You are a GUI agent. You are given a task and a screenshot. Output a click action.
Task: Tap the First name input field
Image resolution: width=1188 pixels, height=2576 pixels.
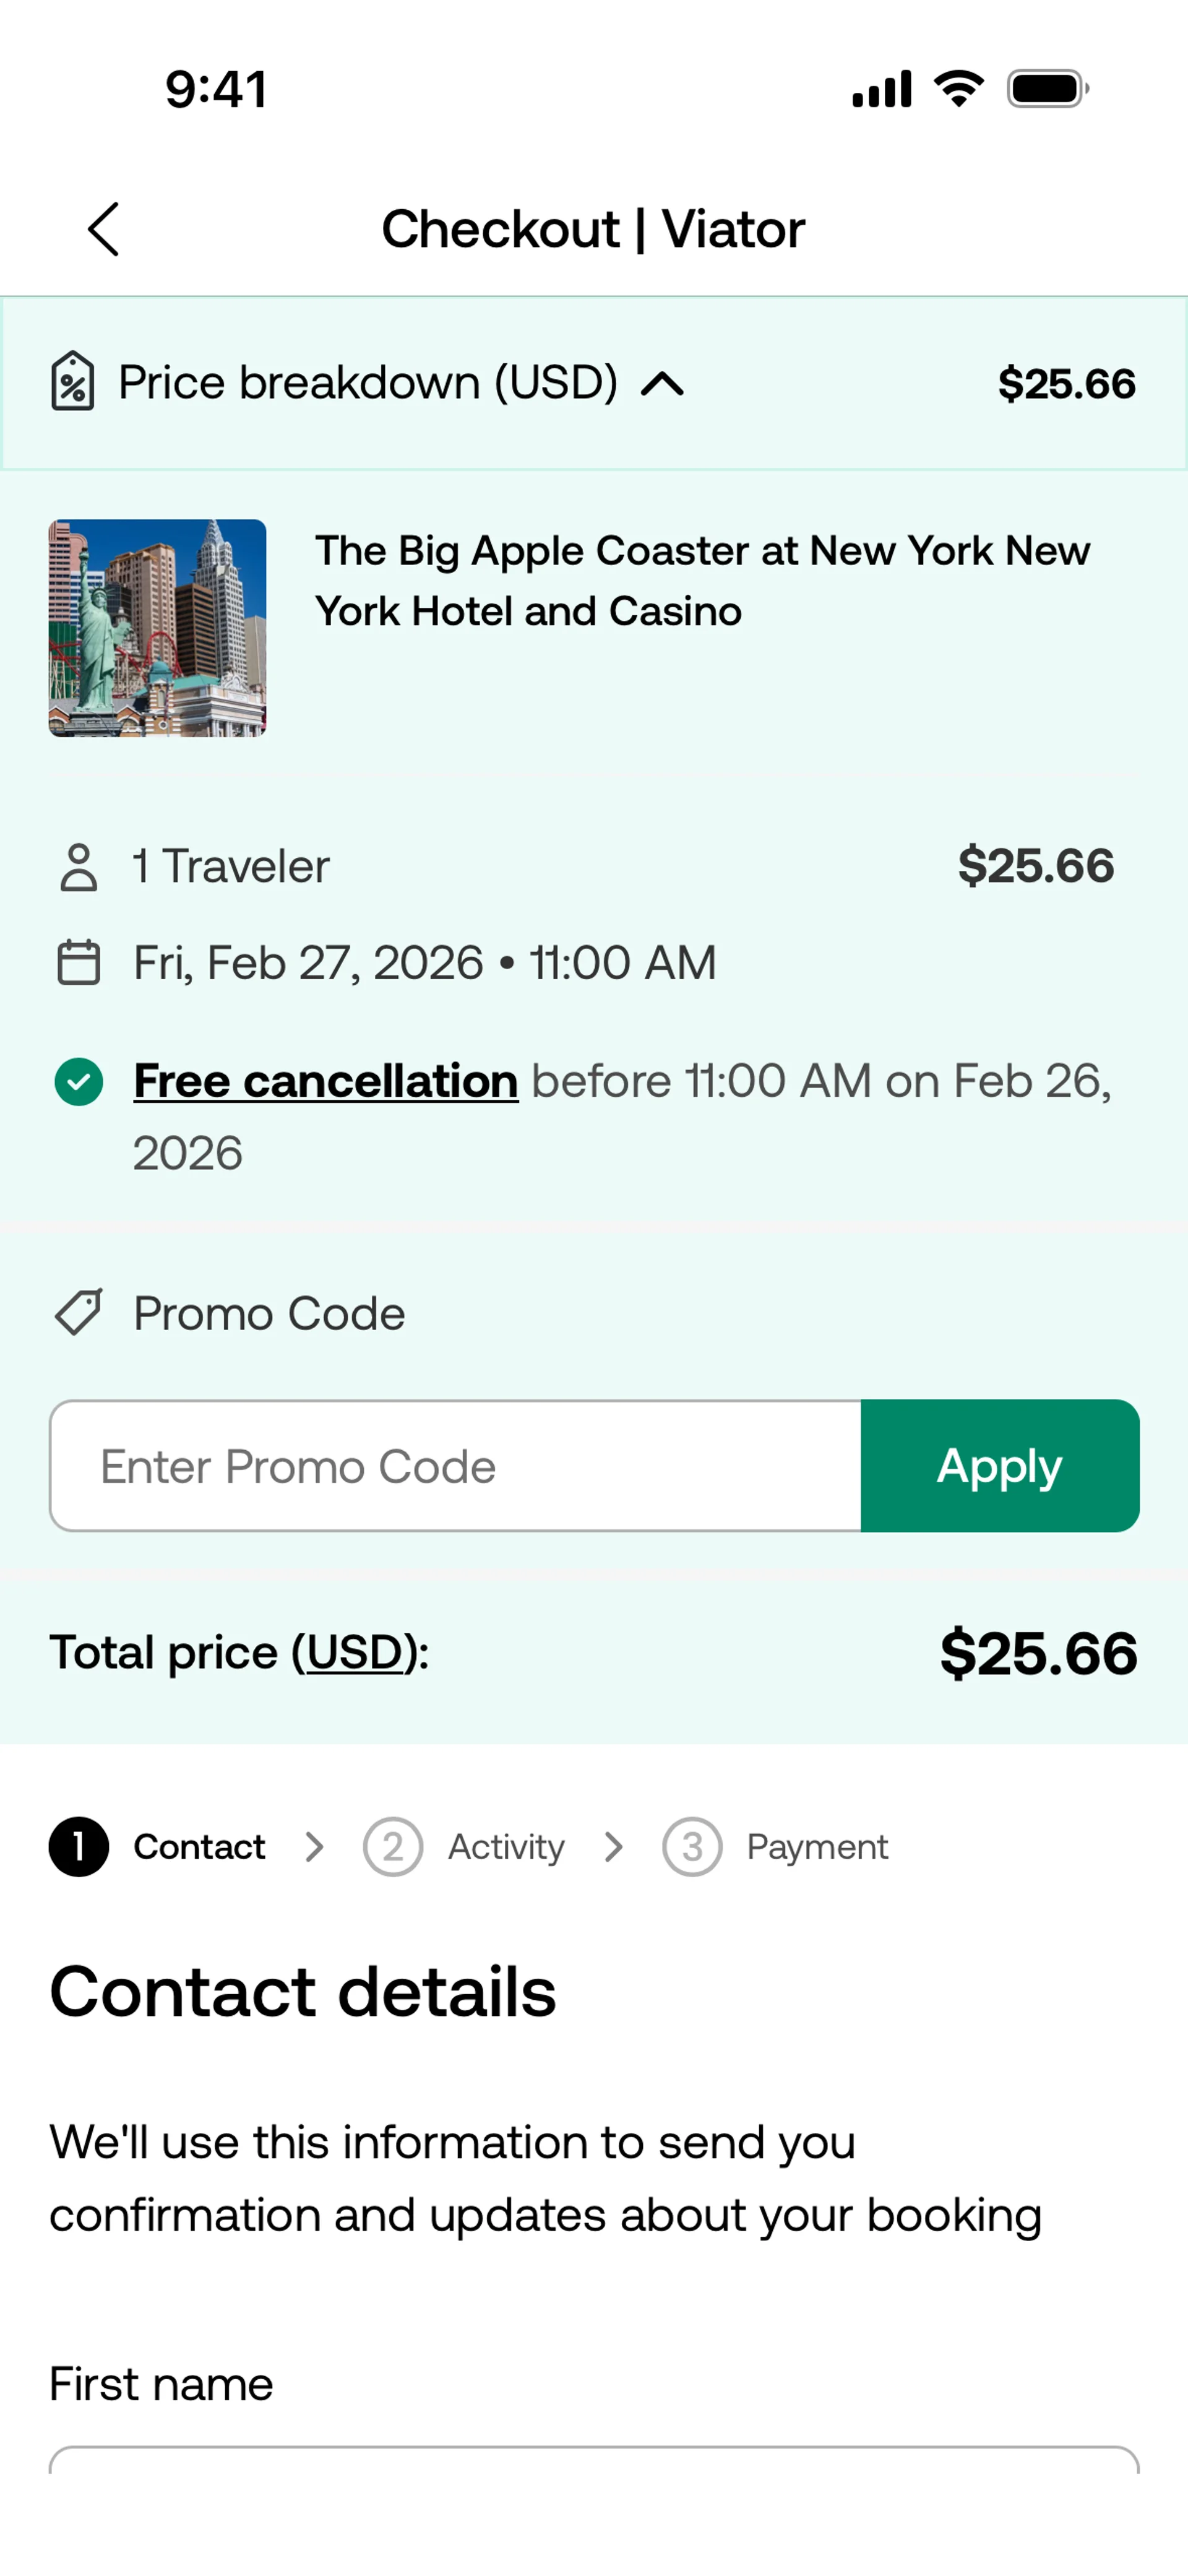pyautogui.click(x=594, y=2462)
